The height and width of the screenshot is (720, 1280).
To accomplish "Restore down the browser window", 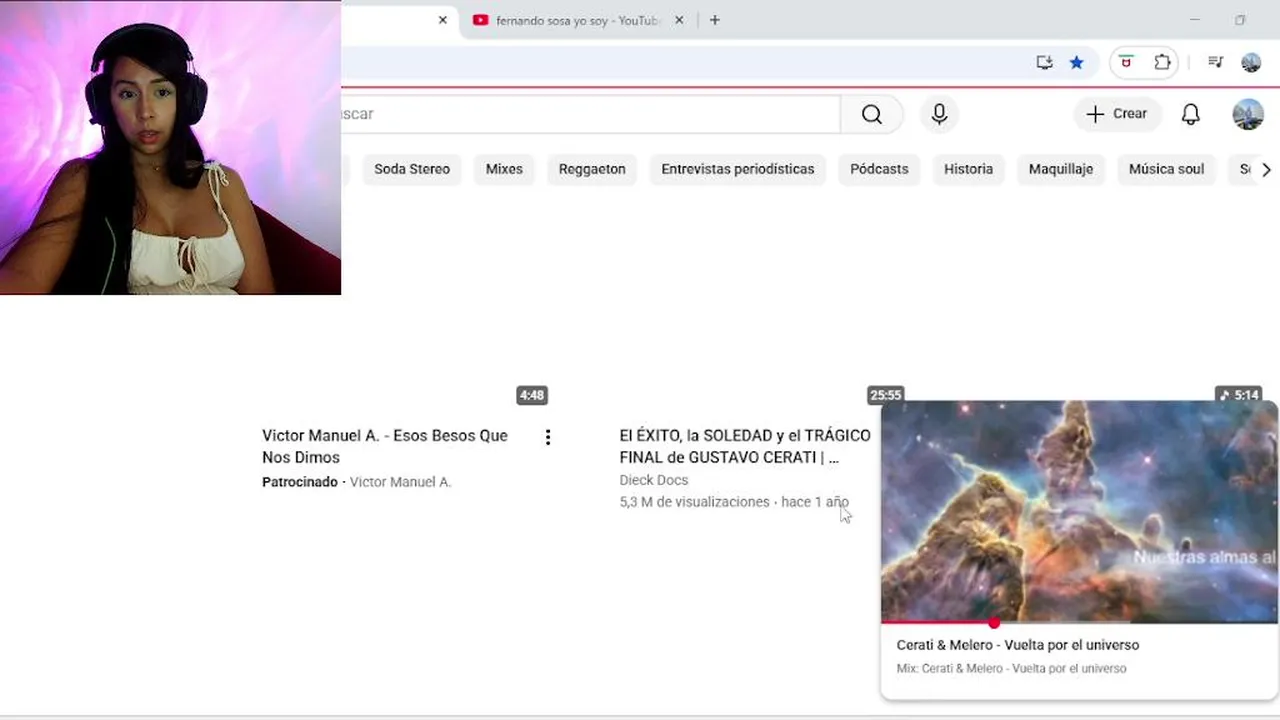I will point(1240,20).
